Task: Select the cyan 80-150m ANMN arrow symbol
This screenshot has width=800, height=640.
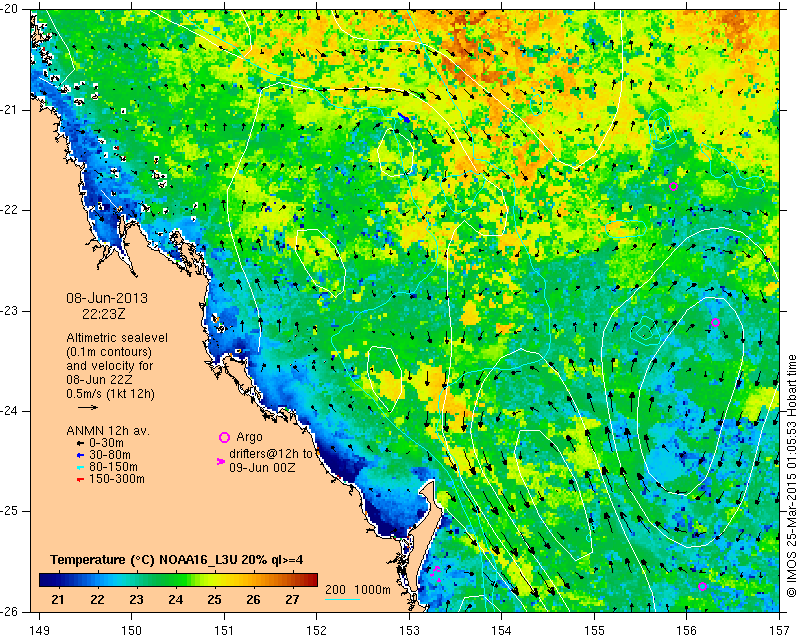Action: [80, 467]
